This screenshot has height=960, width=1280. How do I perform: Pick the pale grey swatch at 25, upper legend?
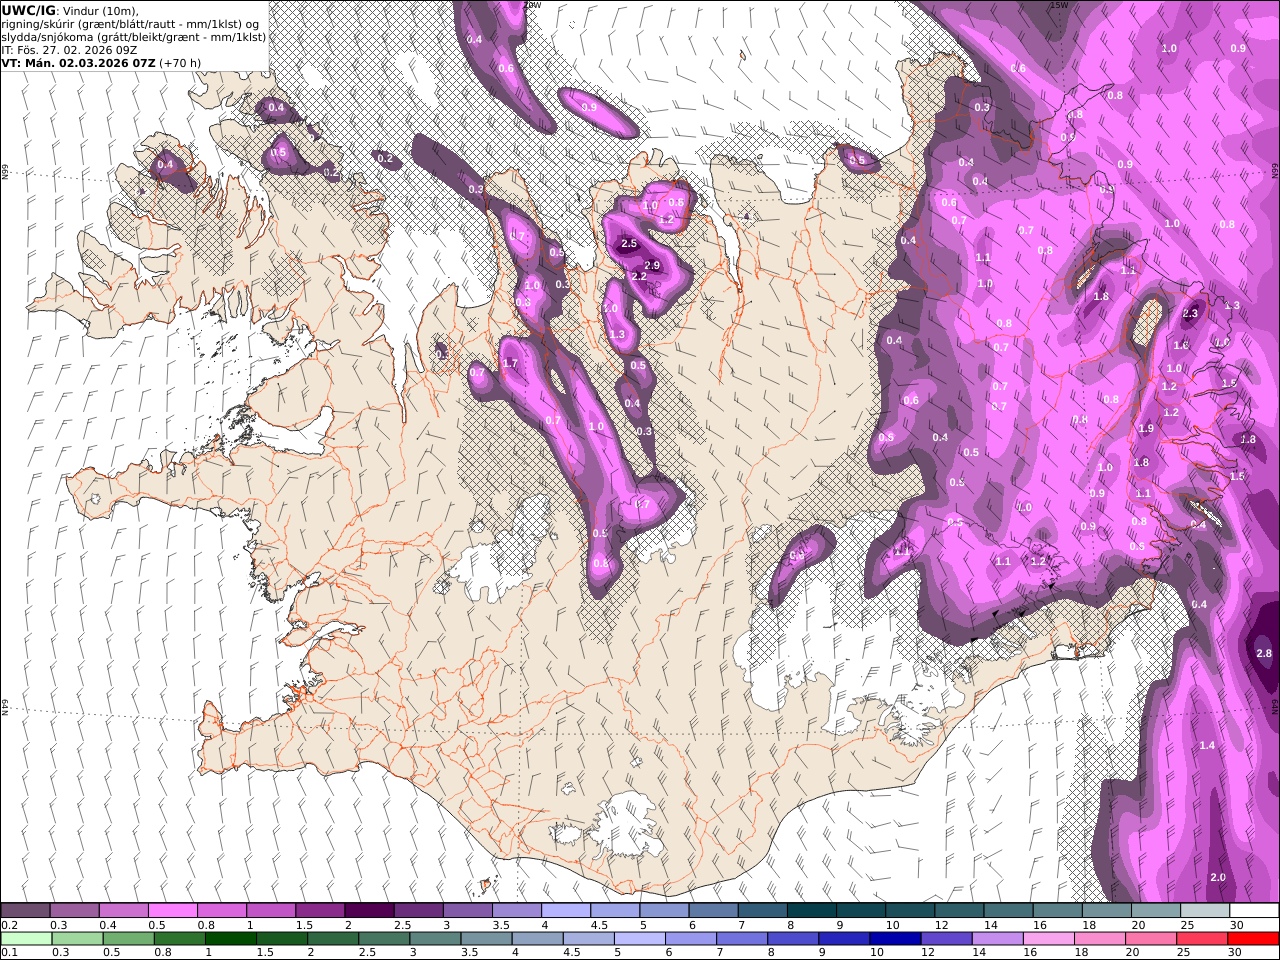pos(1205,910)
